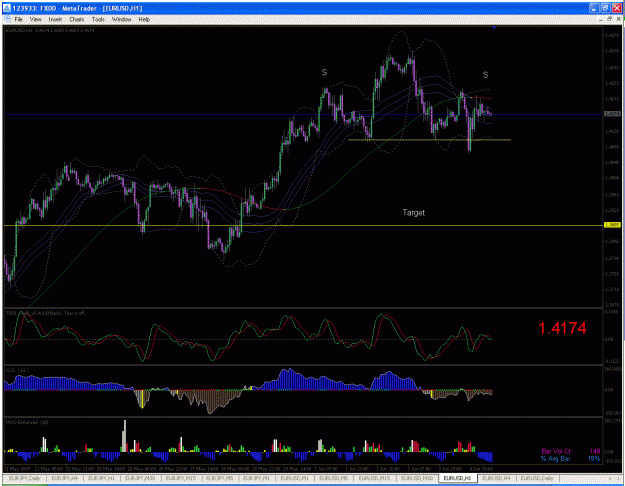Close the inner EURUSD,H1 chart window
This screenshot has height=486, width=625.
pos(618,19)
